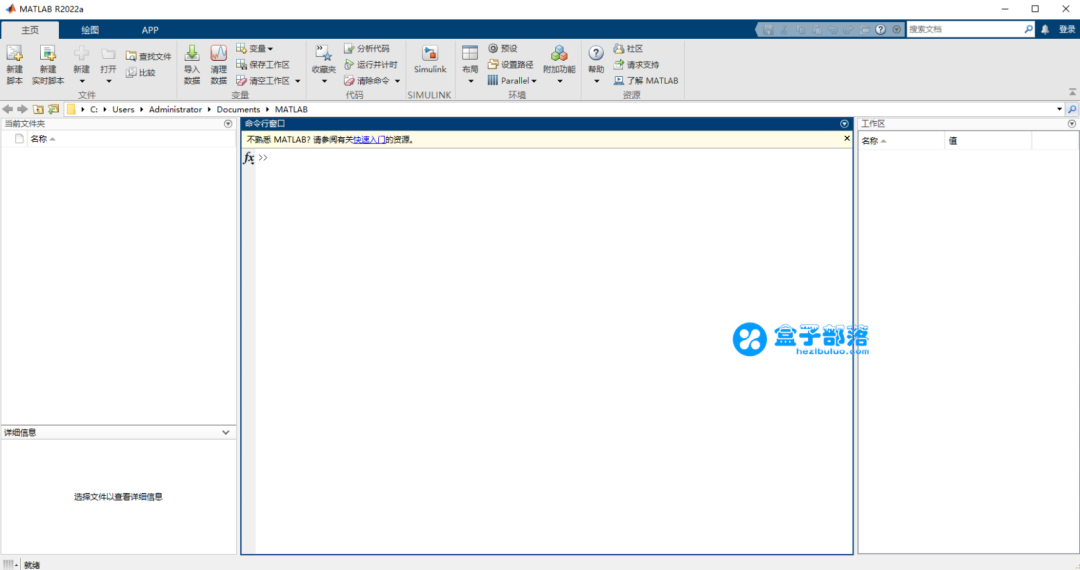
Task: Click the 新建脚本 (New Script) icon
Action: tap(14, 65)
